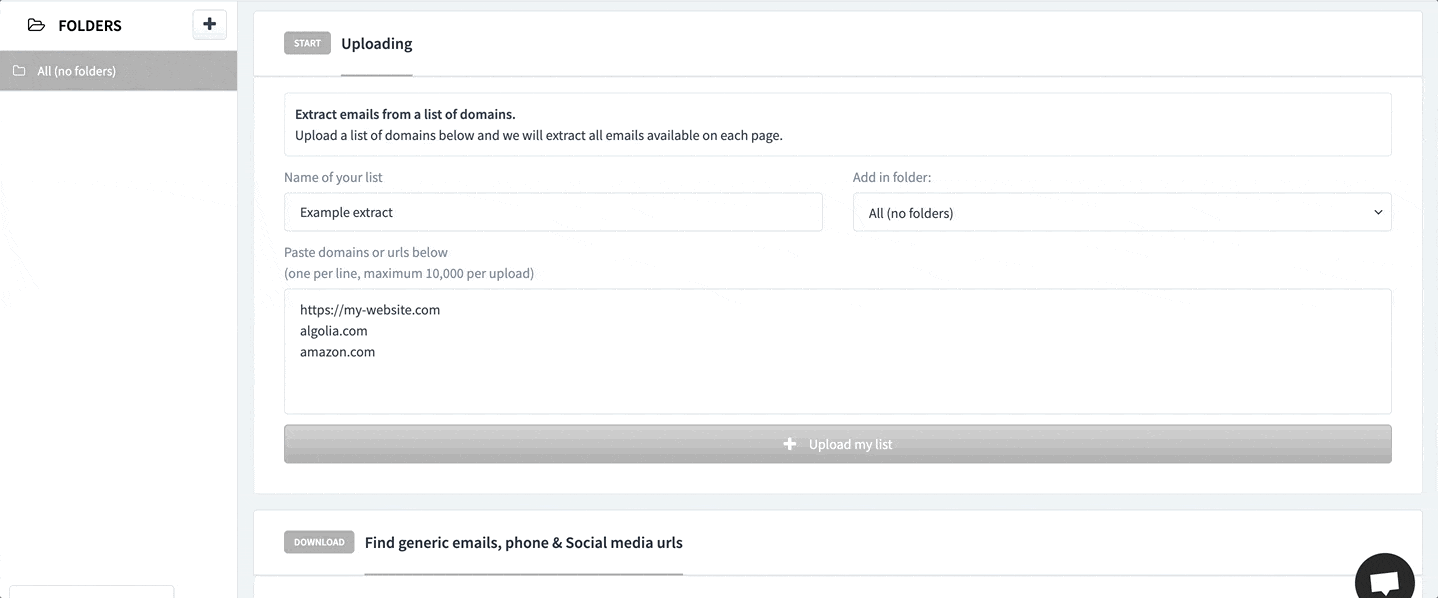The width and height of the screenshot is (1438, 598).
Task: Switch to Find generic emails section tab
Action: point(523,543)
